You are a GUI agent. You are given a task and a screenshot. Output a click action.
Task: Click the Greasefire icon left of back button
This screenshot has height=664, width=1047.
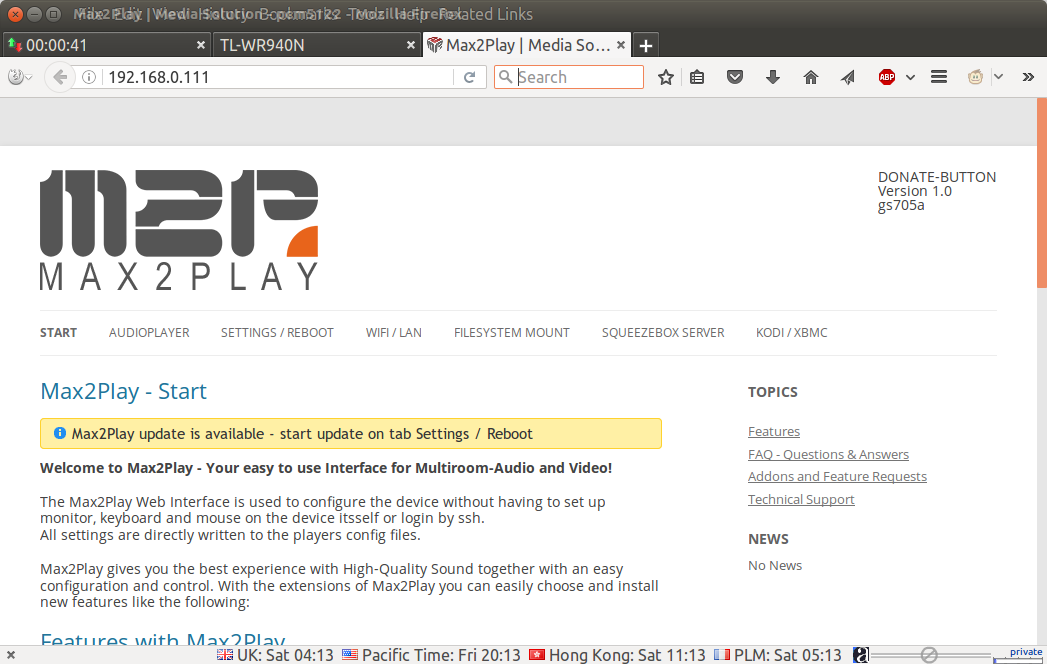click(x=16, y=77)
